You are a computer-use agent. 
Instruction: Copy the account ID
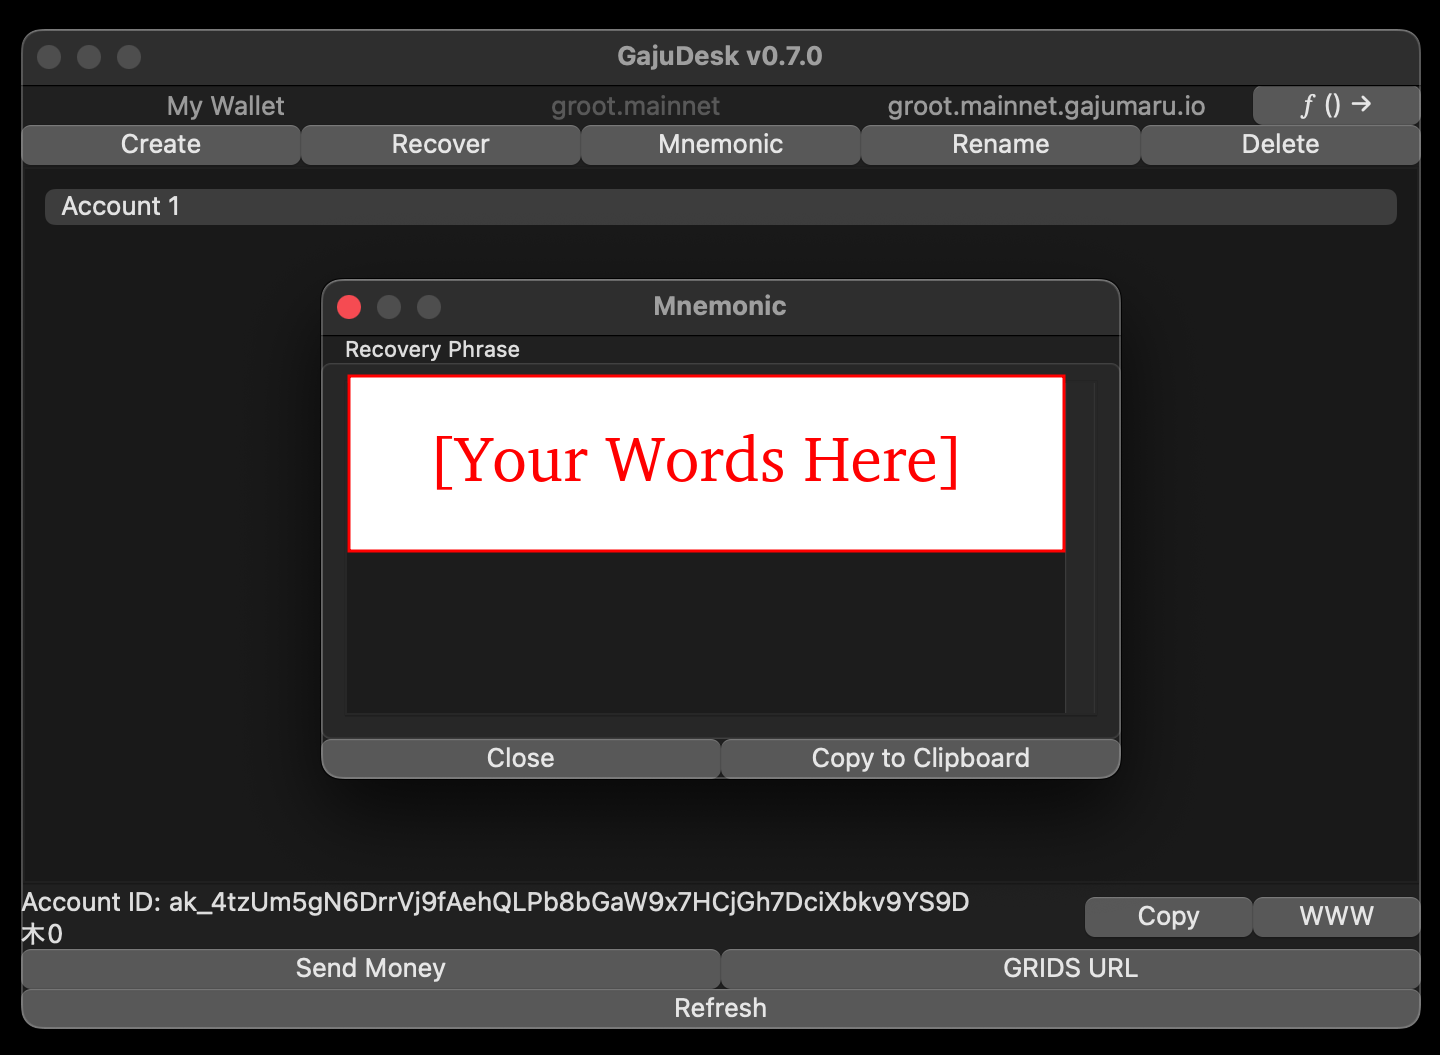point(1168,916)
